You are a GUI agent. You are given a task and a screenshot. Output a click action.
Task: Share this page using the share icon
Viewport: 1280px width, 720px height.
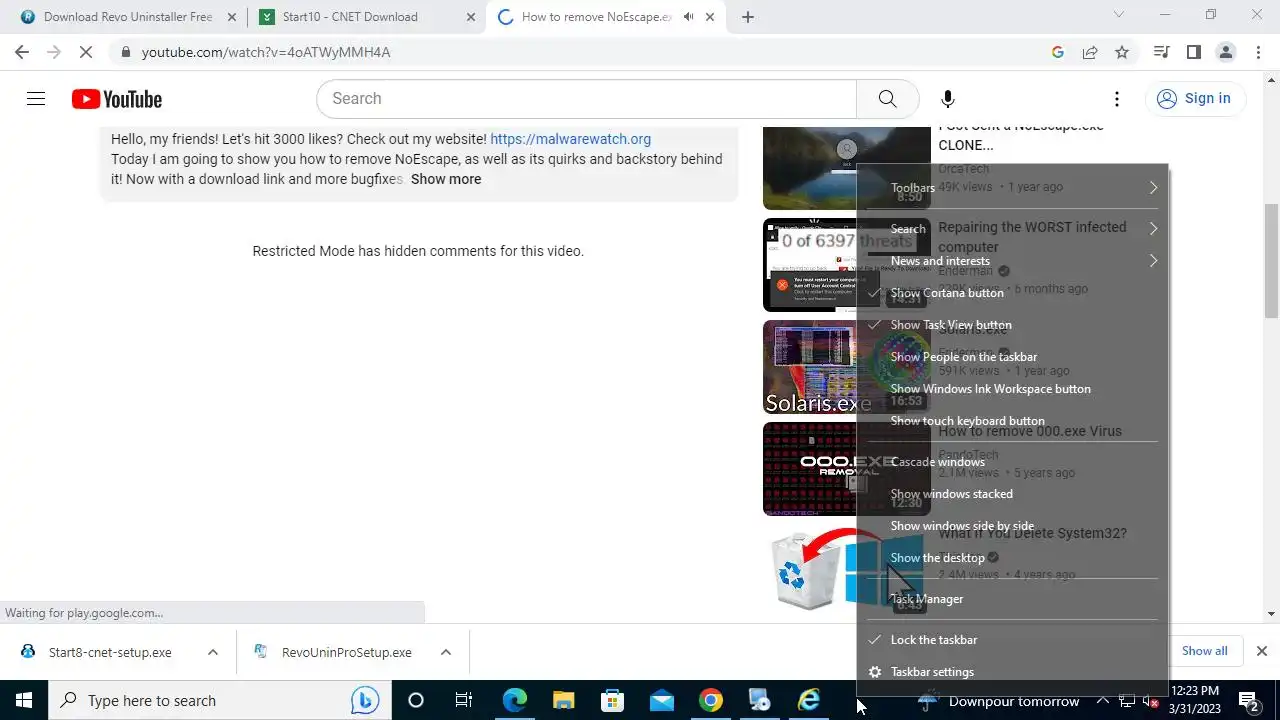[x=1090, y=52]
